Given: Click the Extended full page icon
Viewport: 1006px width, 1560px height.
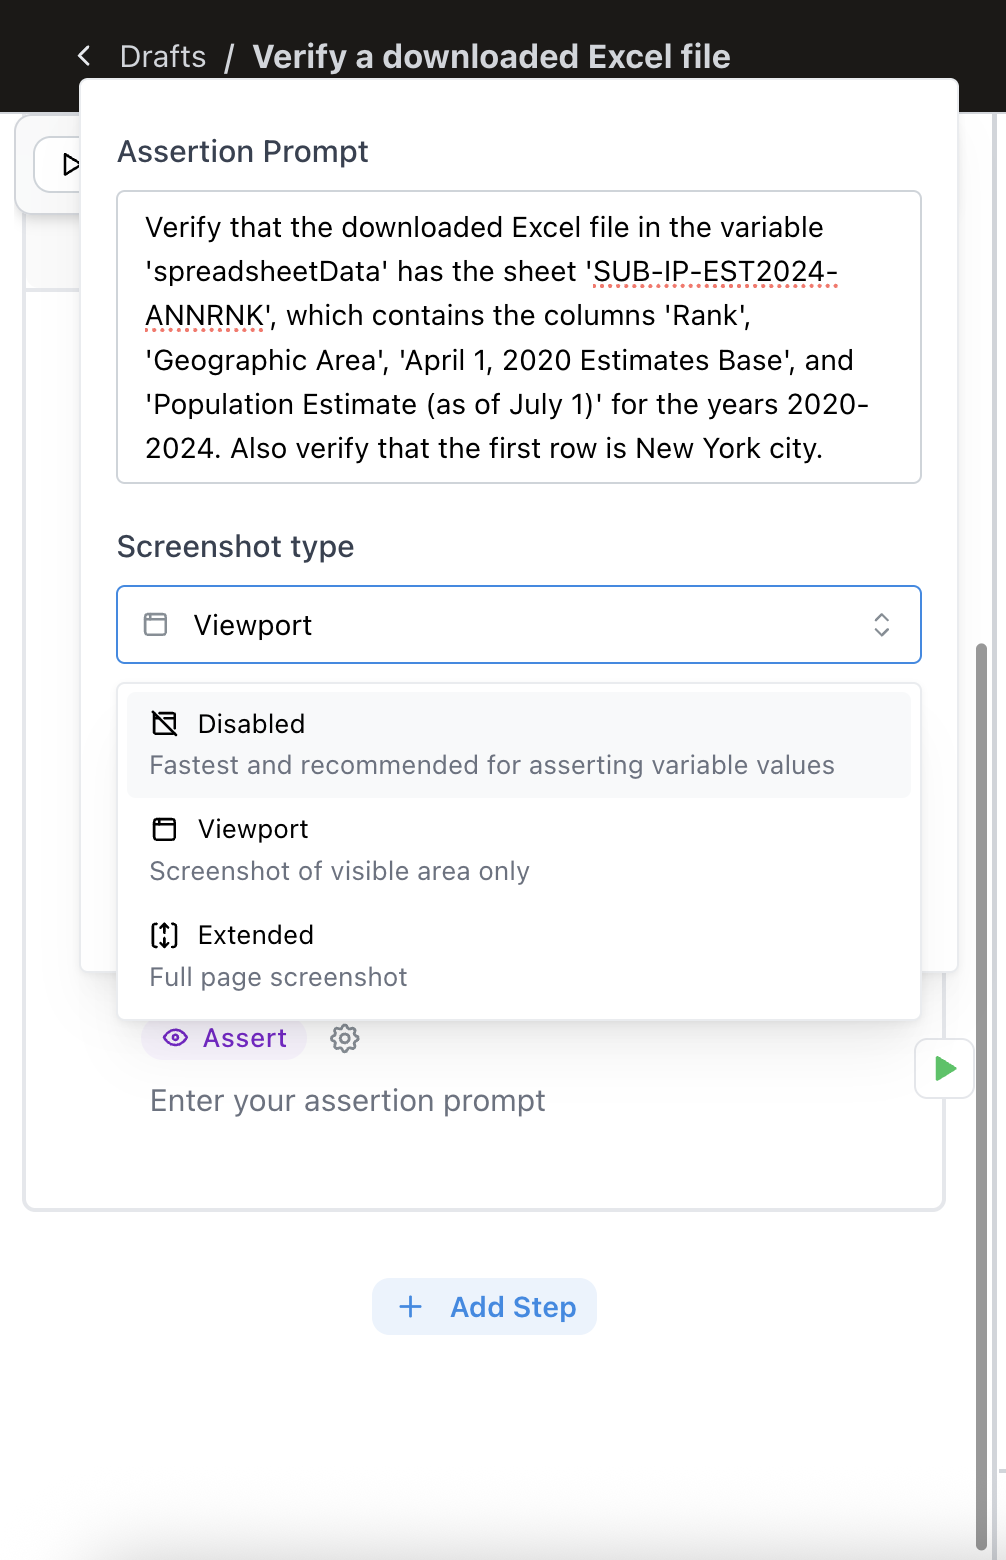Looking at the screenshot, I should pyautogui.click(x=164, y=935).
